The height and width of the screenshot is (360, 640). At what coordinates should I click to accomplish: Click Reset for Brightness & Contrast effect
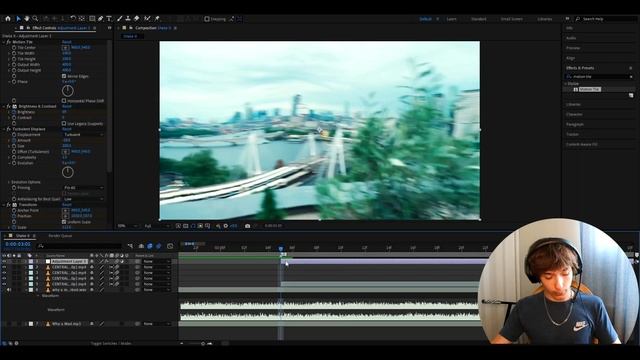pyautogui.click(x=67, y=106)
